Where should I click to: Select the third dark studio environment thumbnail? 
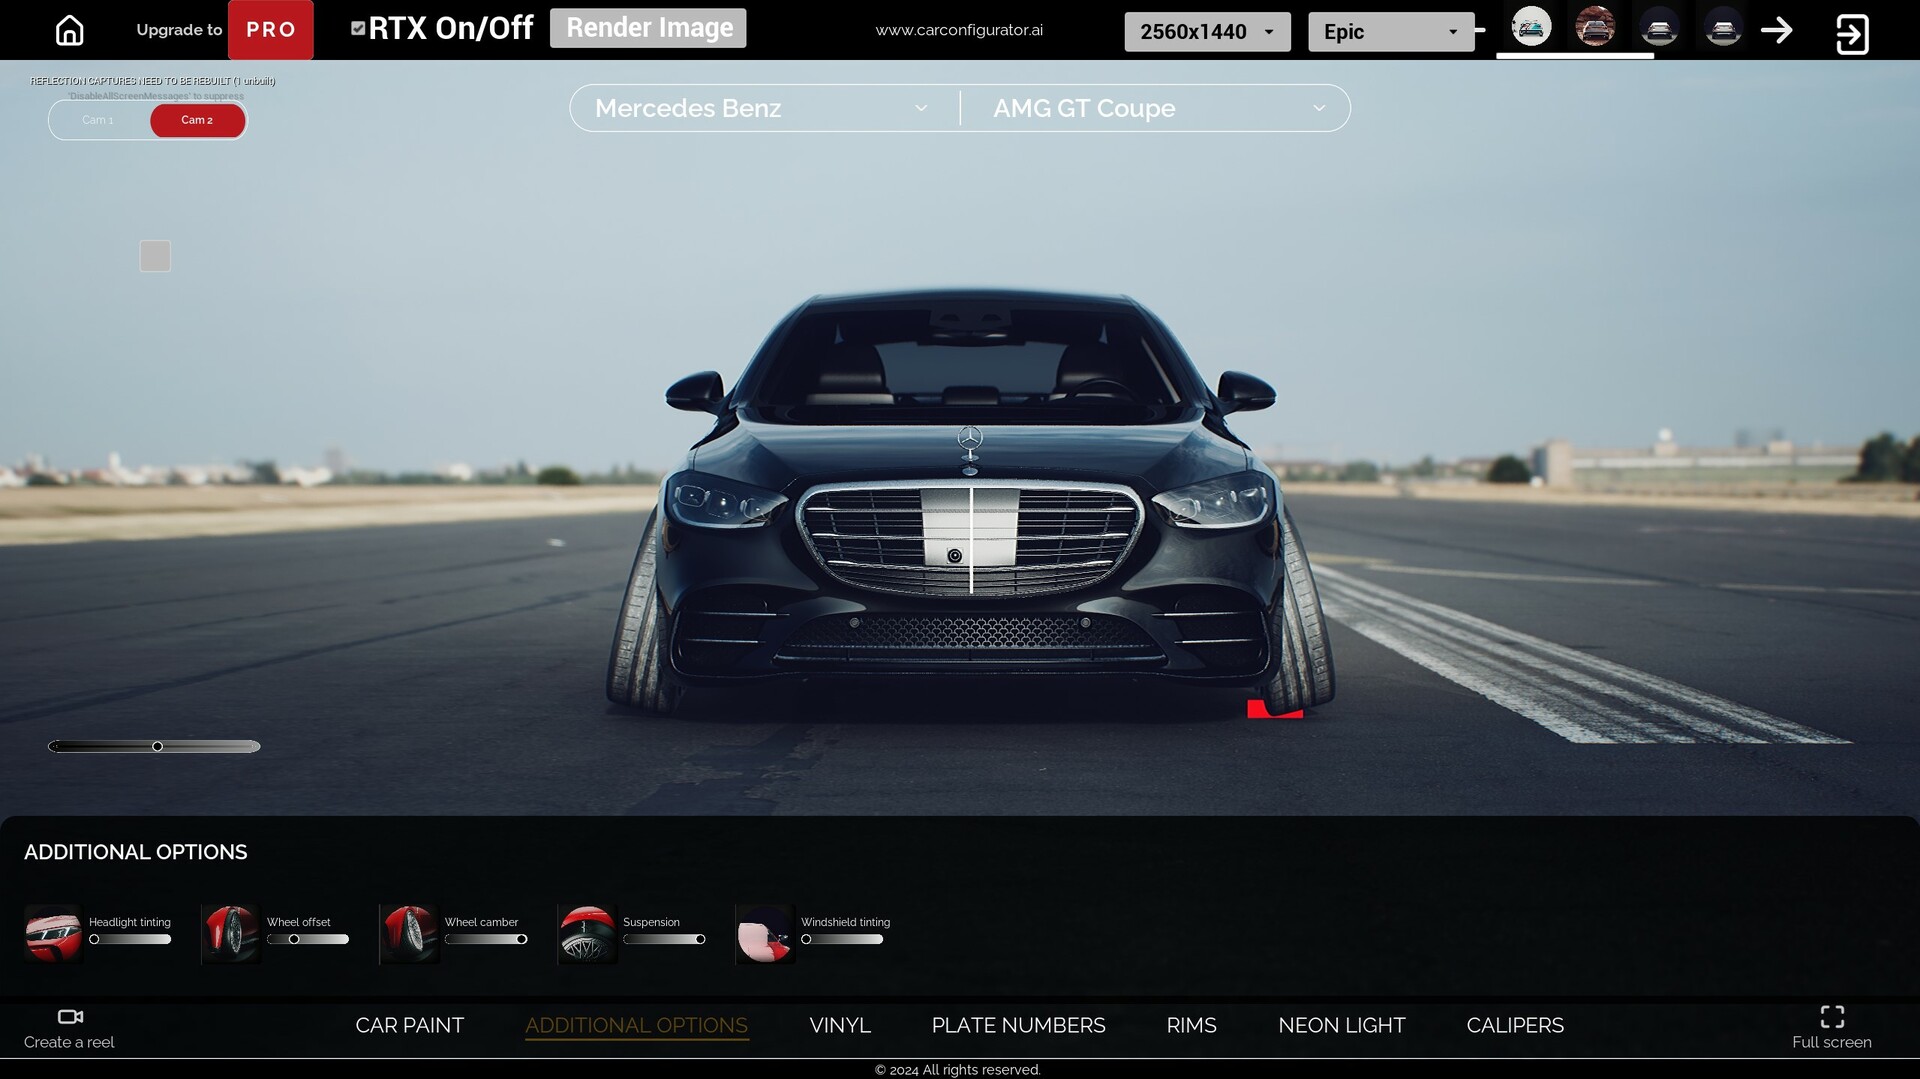(1659, 27)
